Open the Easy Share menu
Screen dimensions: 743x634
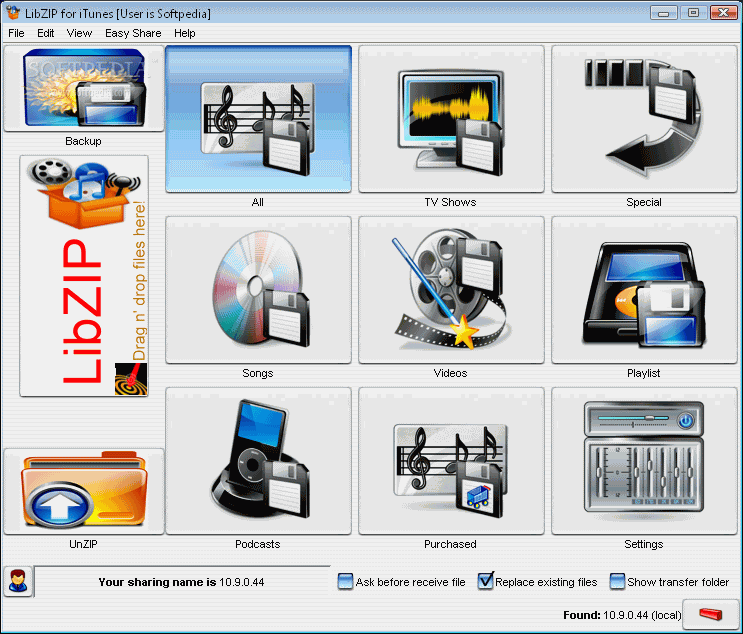[x=133, y=33]
